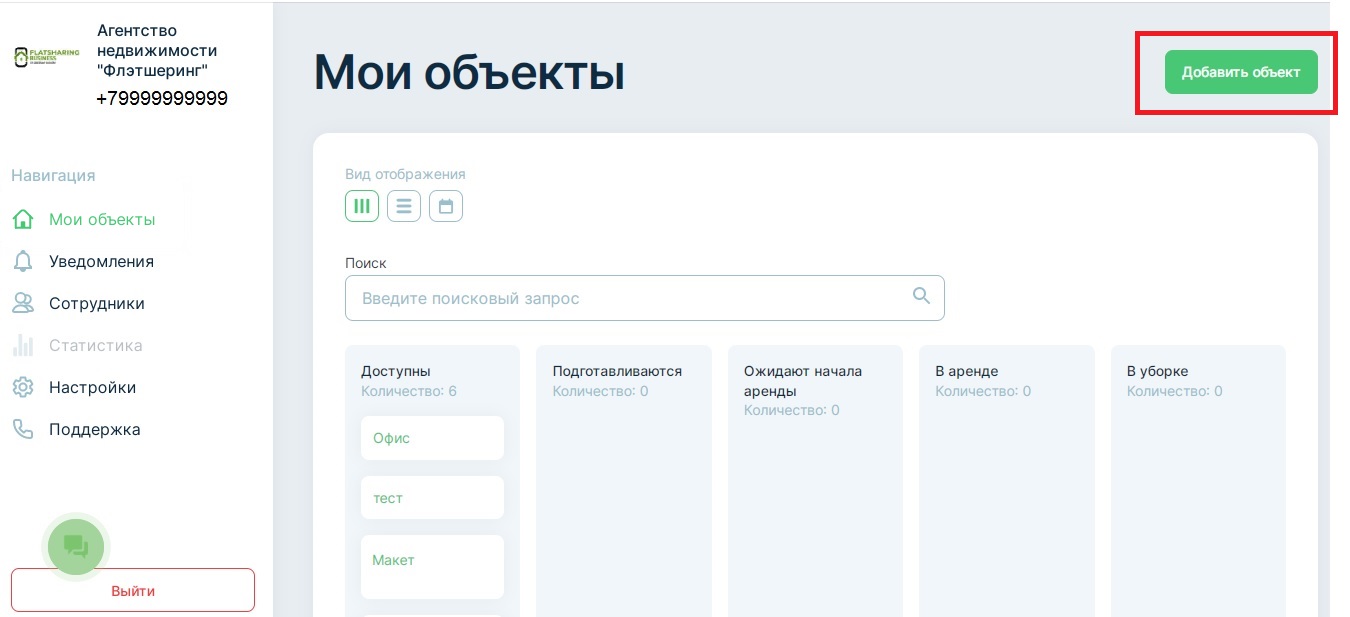Switch to list view icon
1350x617 pixels.
coord(404,206)
